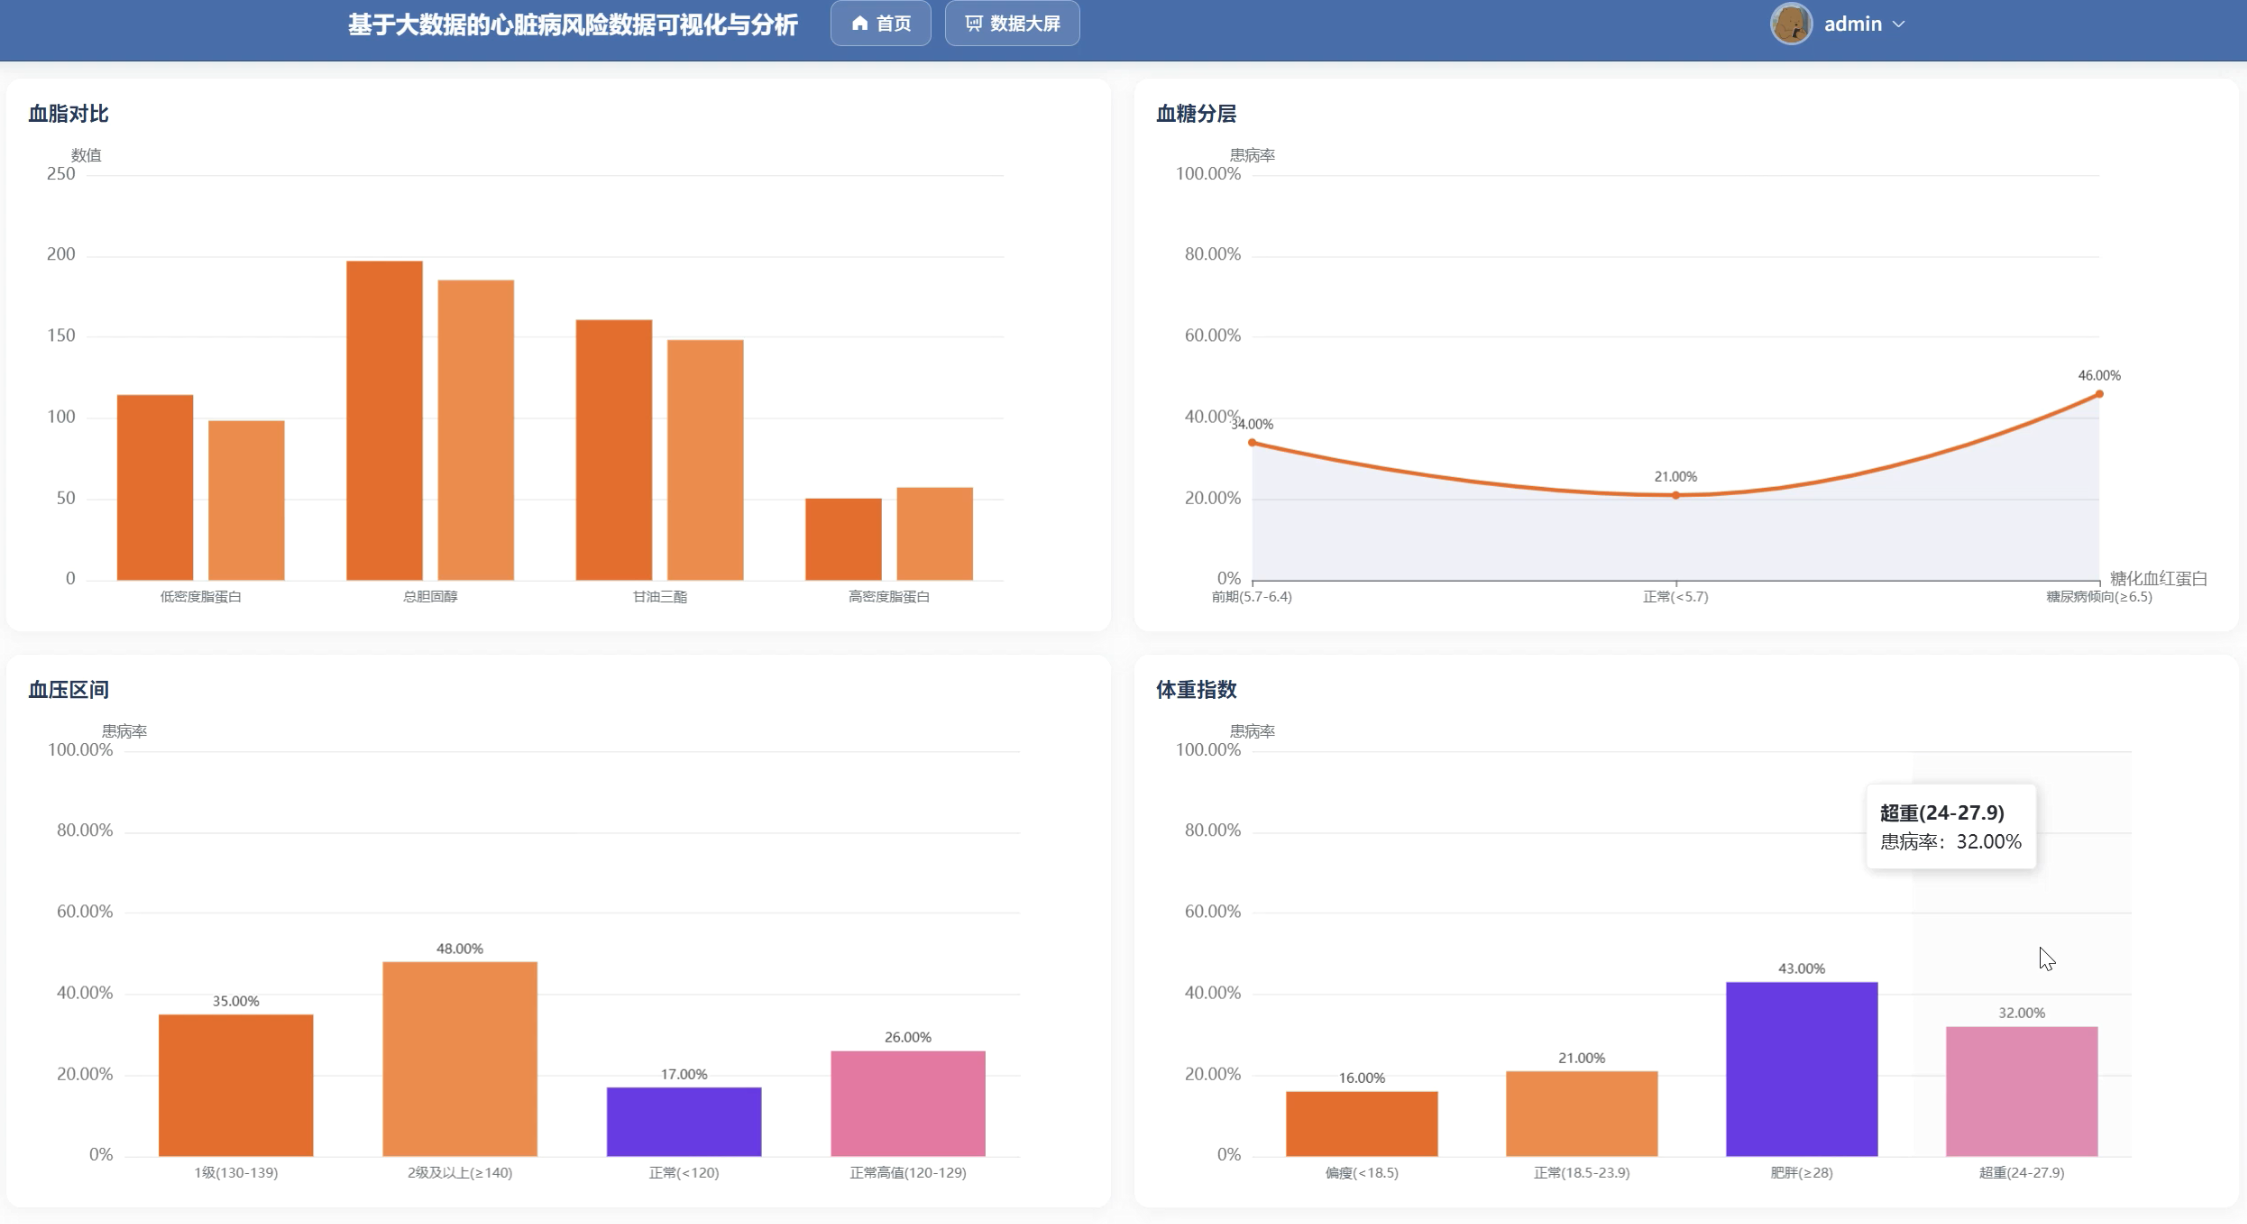
Task: Click the dark orange 高密度脂蛋白 bar
Action: pyautogui.click(x=843, y=539)
